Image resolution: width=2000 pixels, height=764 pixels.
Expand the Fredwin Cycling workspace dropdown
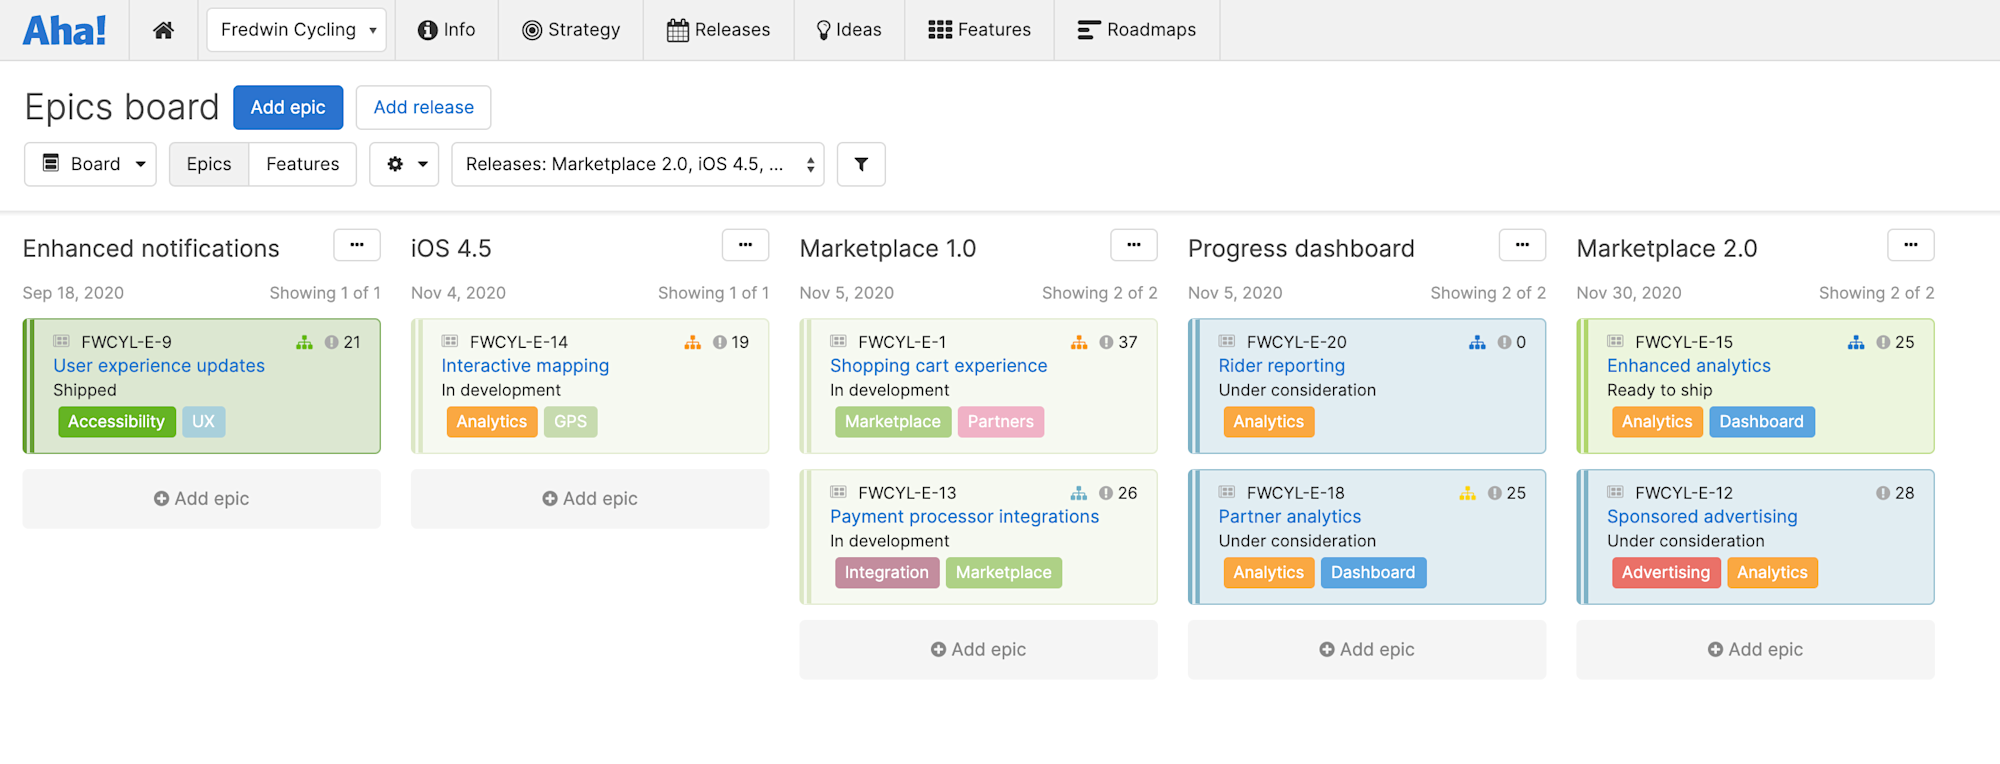(x=297, y=30)
